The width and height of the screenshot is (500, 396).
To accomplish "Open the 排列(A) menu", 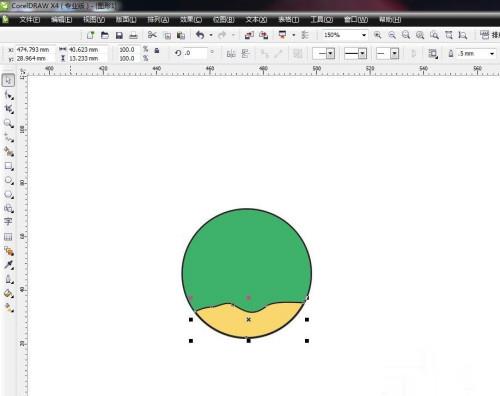I will (158, 20).
